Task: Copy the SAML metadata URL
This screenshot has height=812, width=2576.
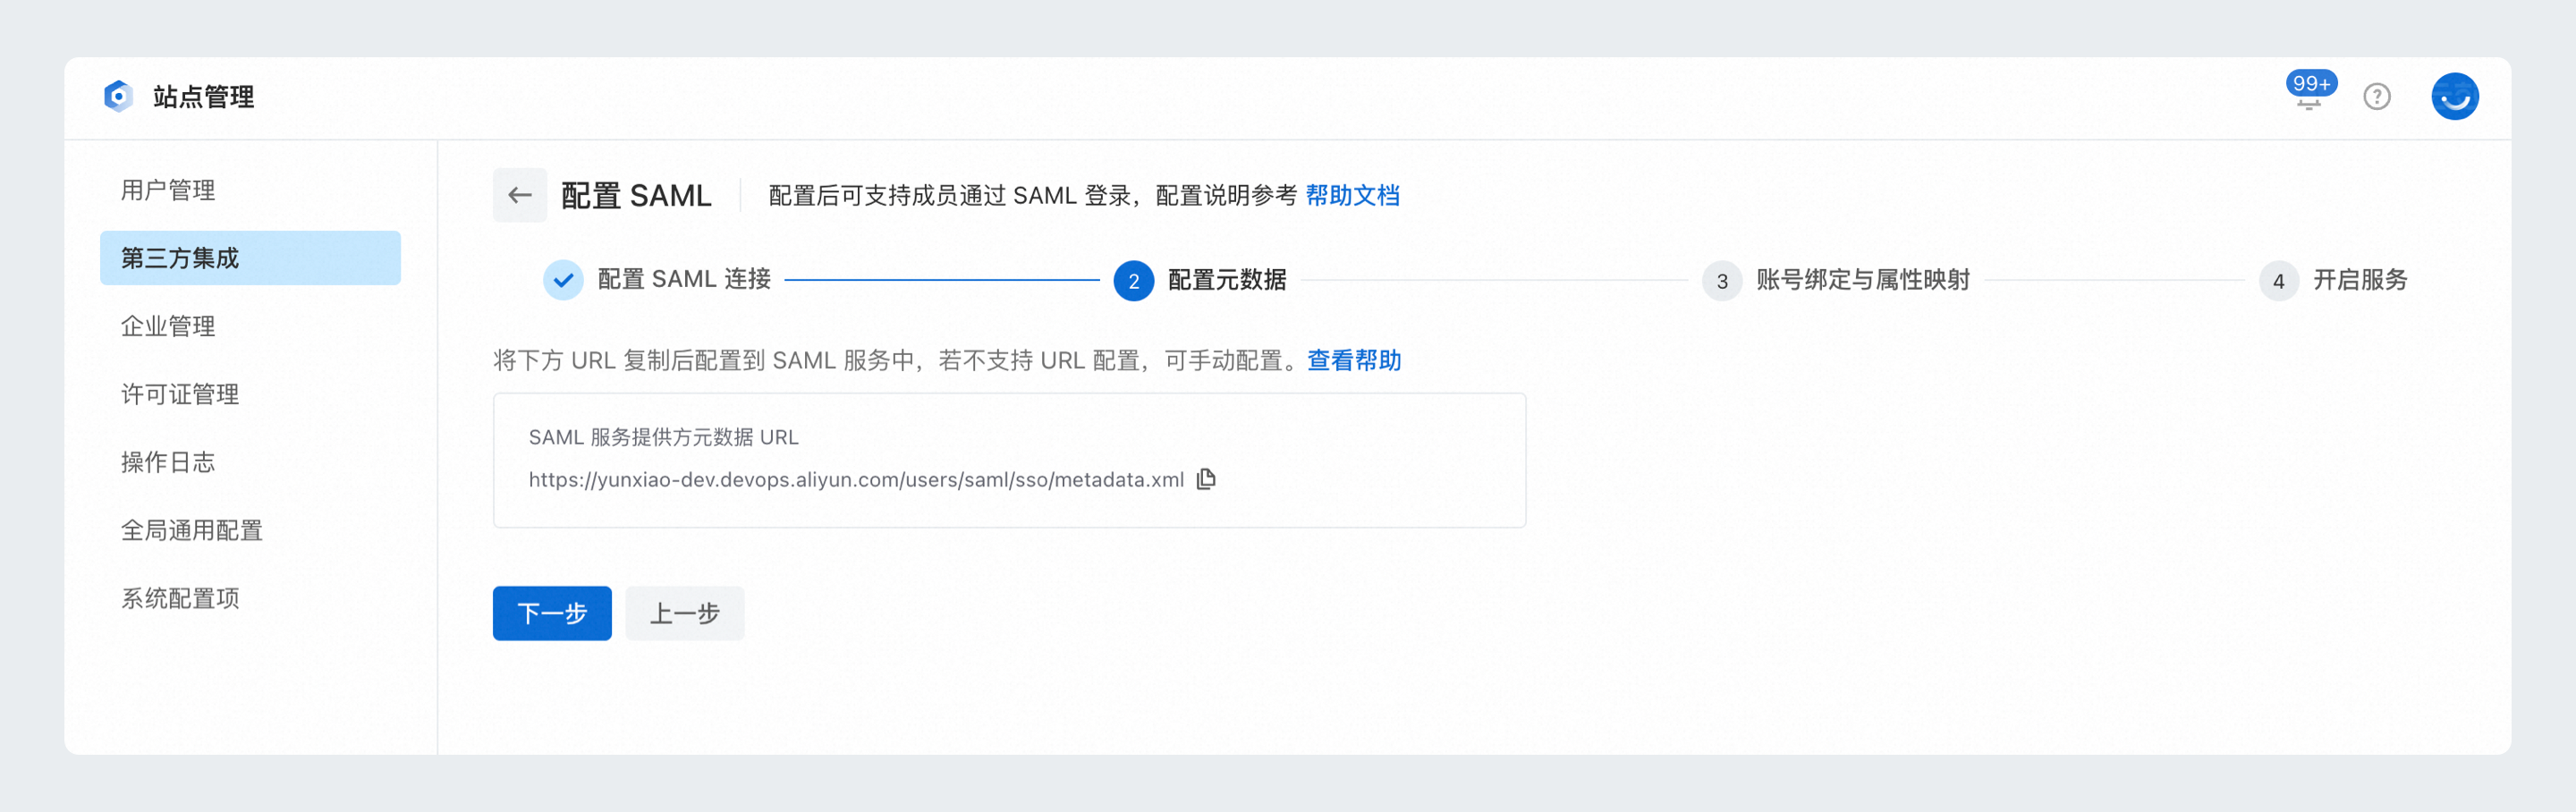Action: (x=1206, y=479)
